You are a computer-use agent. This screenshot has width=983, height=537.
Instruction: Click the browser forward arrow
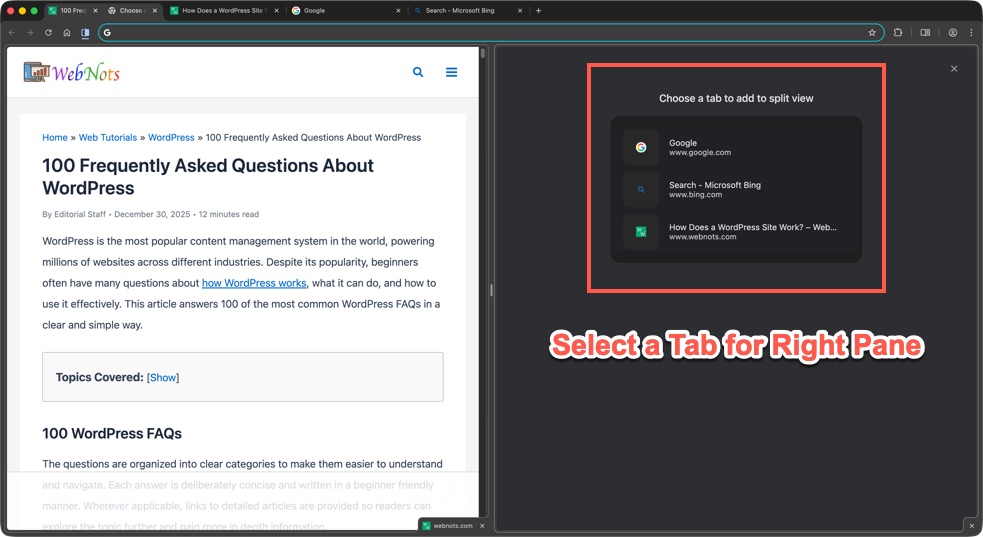pyautogui.click(x=29, y=33)
